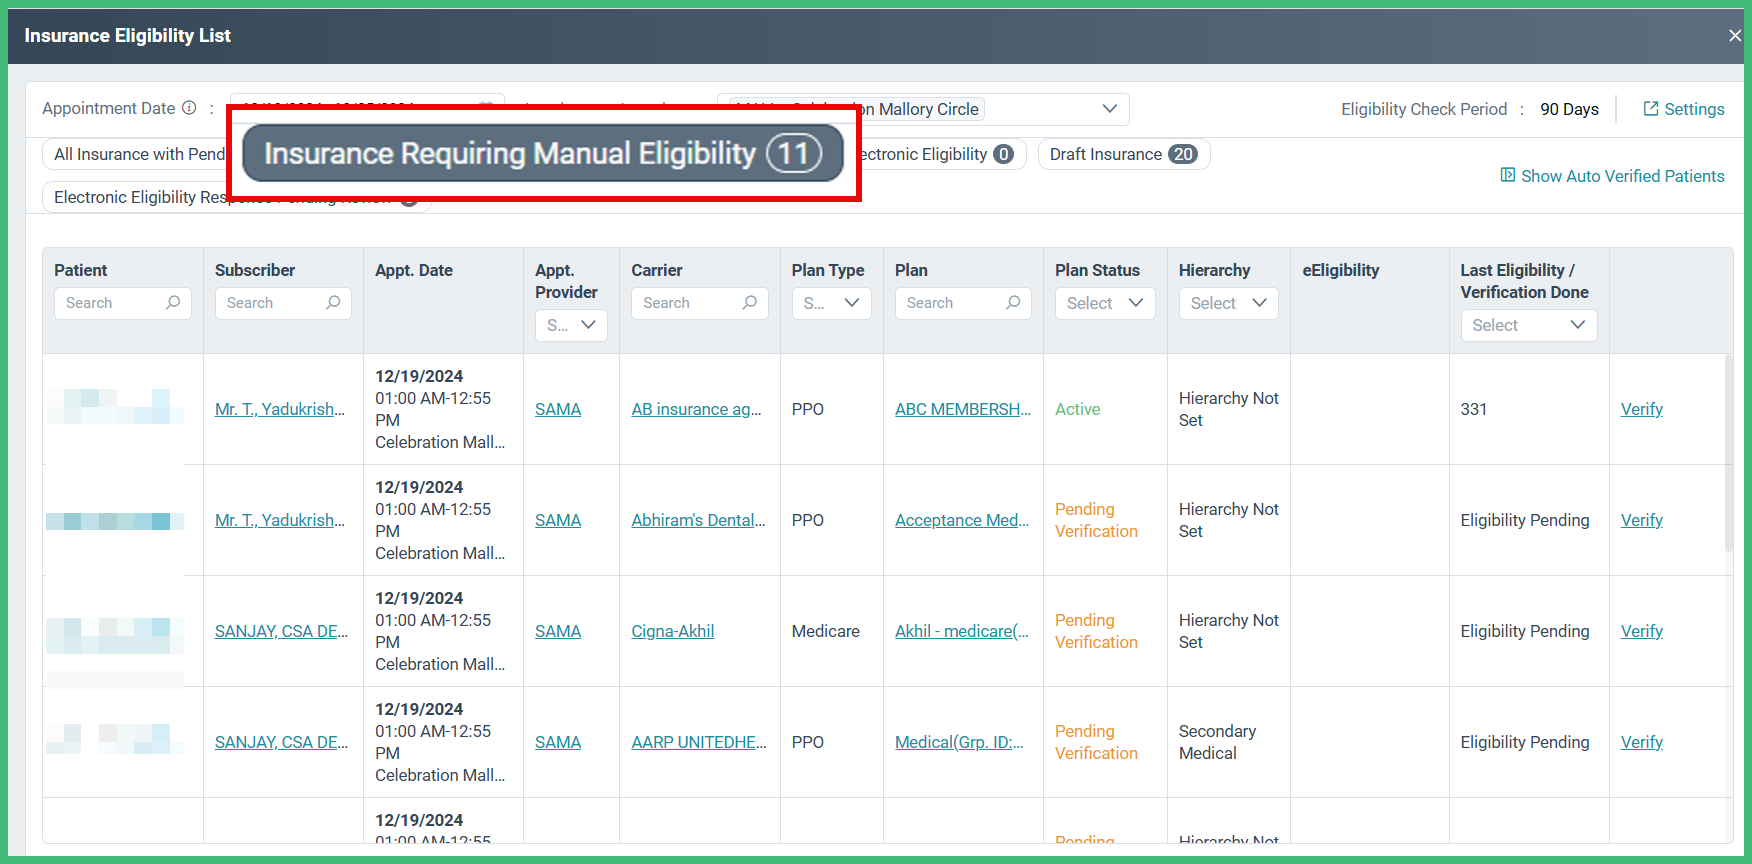Click the info icon beside Appointment Date
This screenshot has width=1752, height=864.
(189, 108)
